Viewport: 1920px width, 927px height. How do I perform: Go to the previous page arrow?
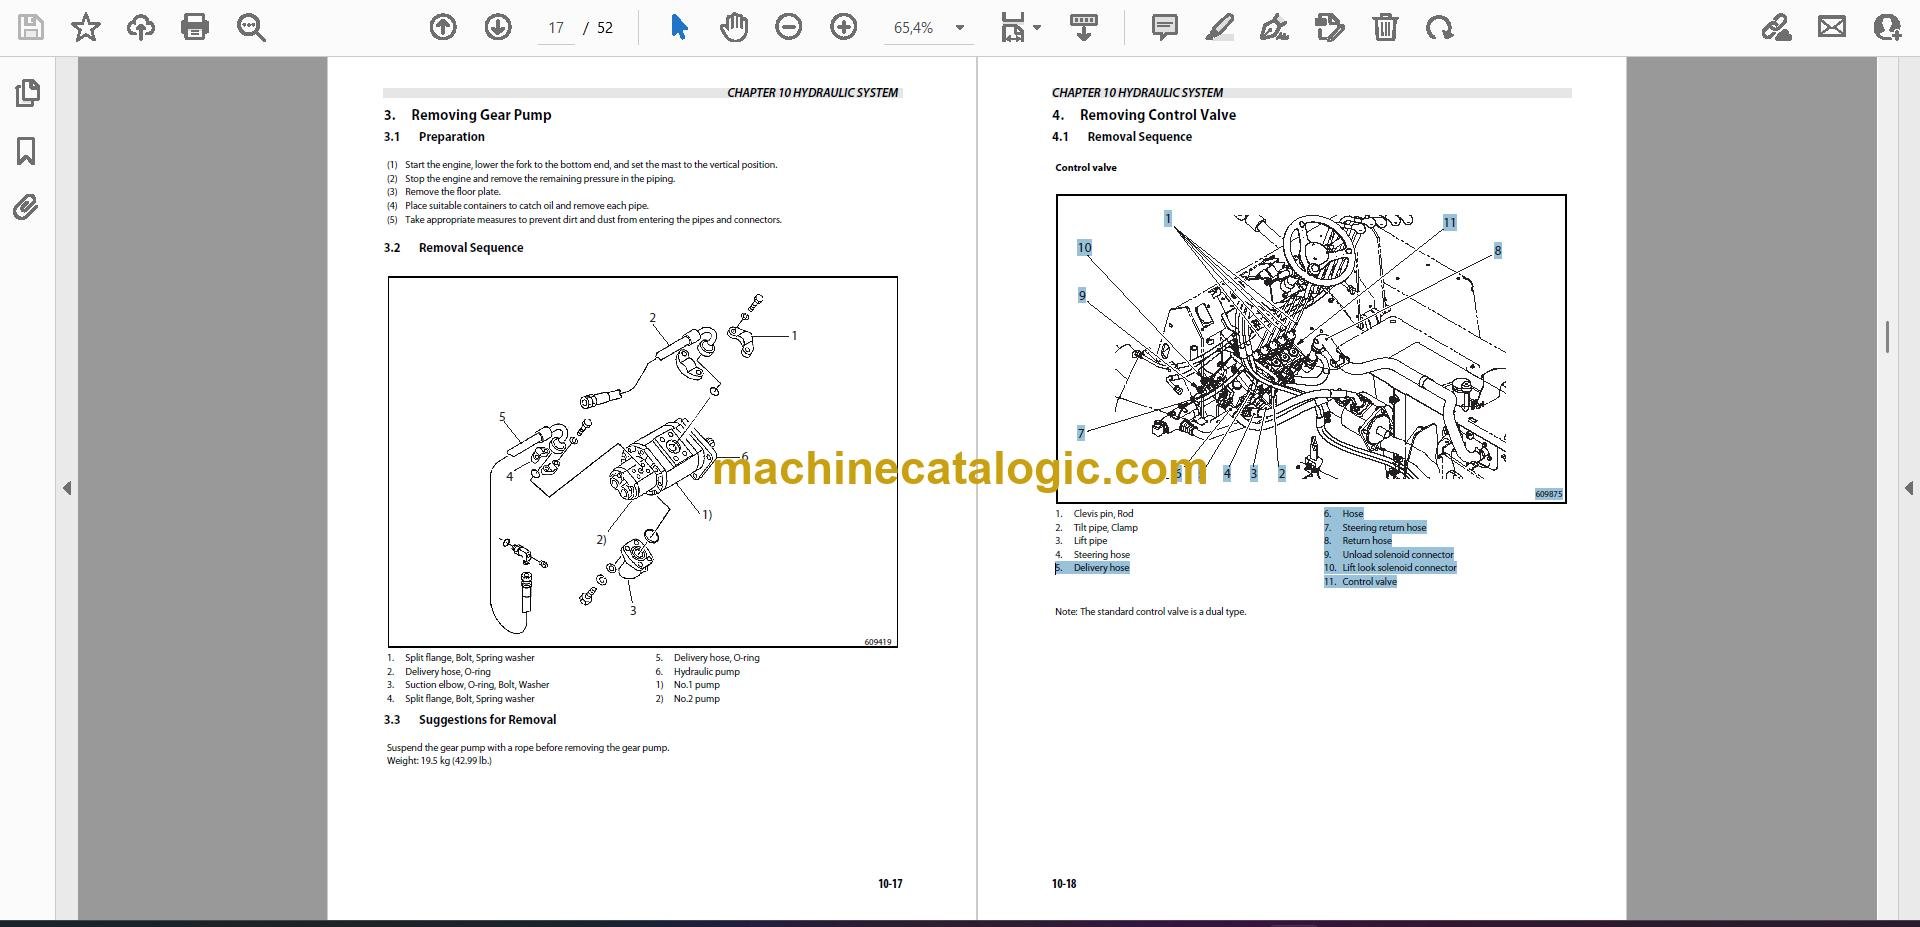443,27
